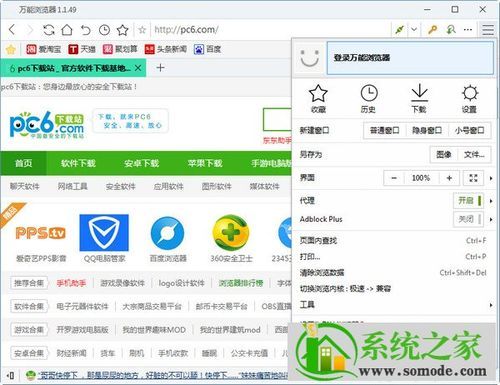Click 登录万能浏览器 login button
The image size is (500, 385).
click(410, 58)
